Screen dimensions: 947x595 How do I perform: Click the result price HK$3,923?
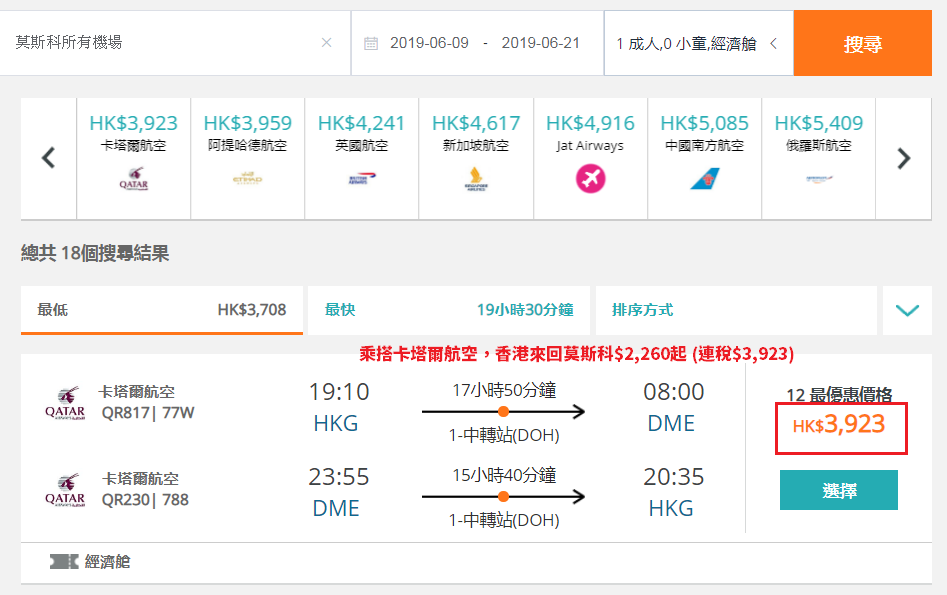[x=839, y=425]
